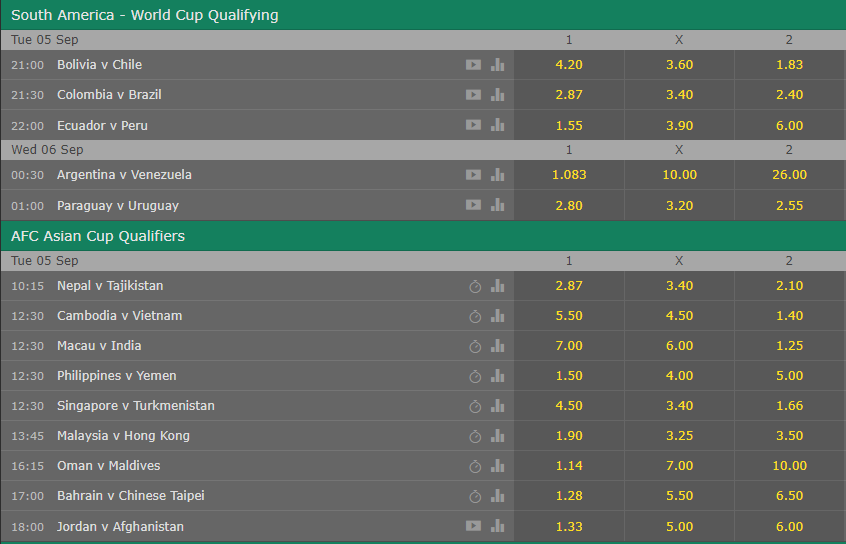Open Cambodia v Vietnam match link

pos(120,316)
